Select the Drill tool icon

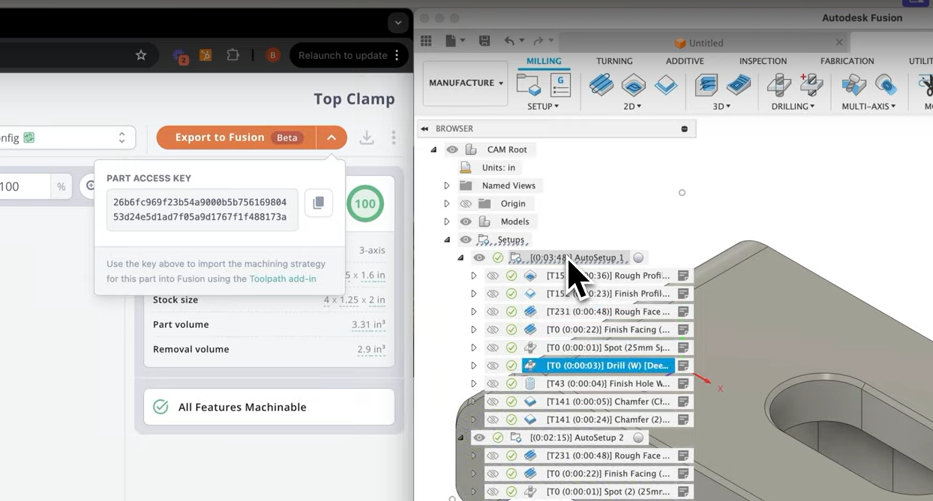pyautogui.click(x=778, y=85)
